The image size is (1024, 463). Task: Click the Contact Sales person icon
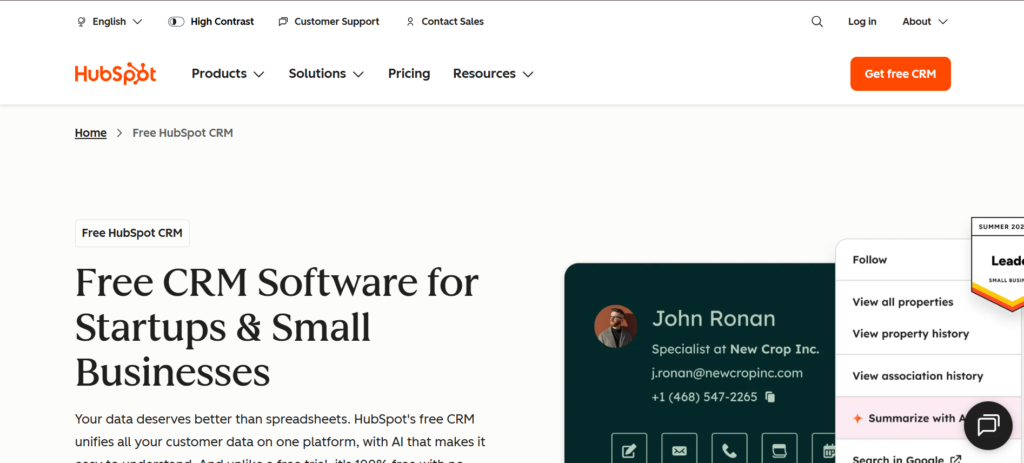point(410,22)
